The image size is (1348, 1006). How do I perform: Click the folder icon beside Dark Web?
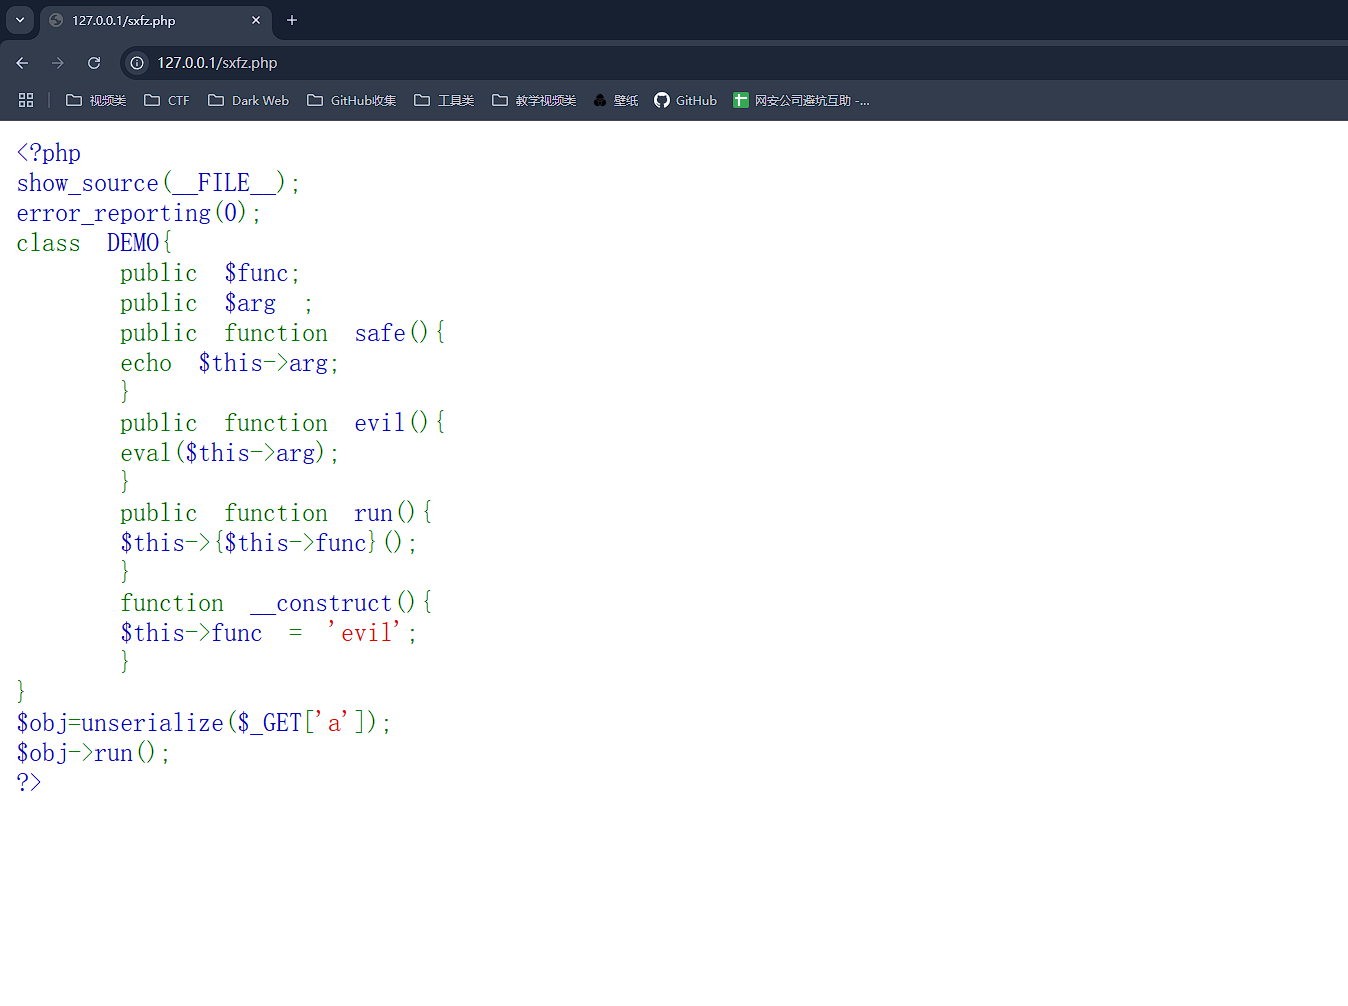tap(216, 100)
